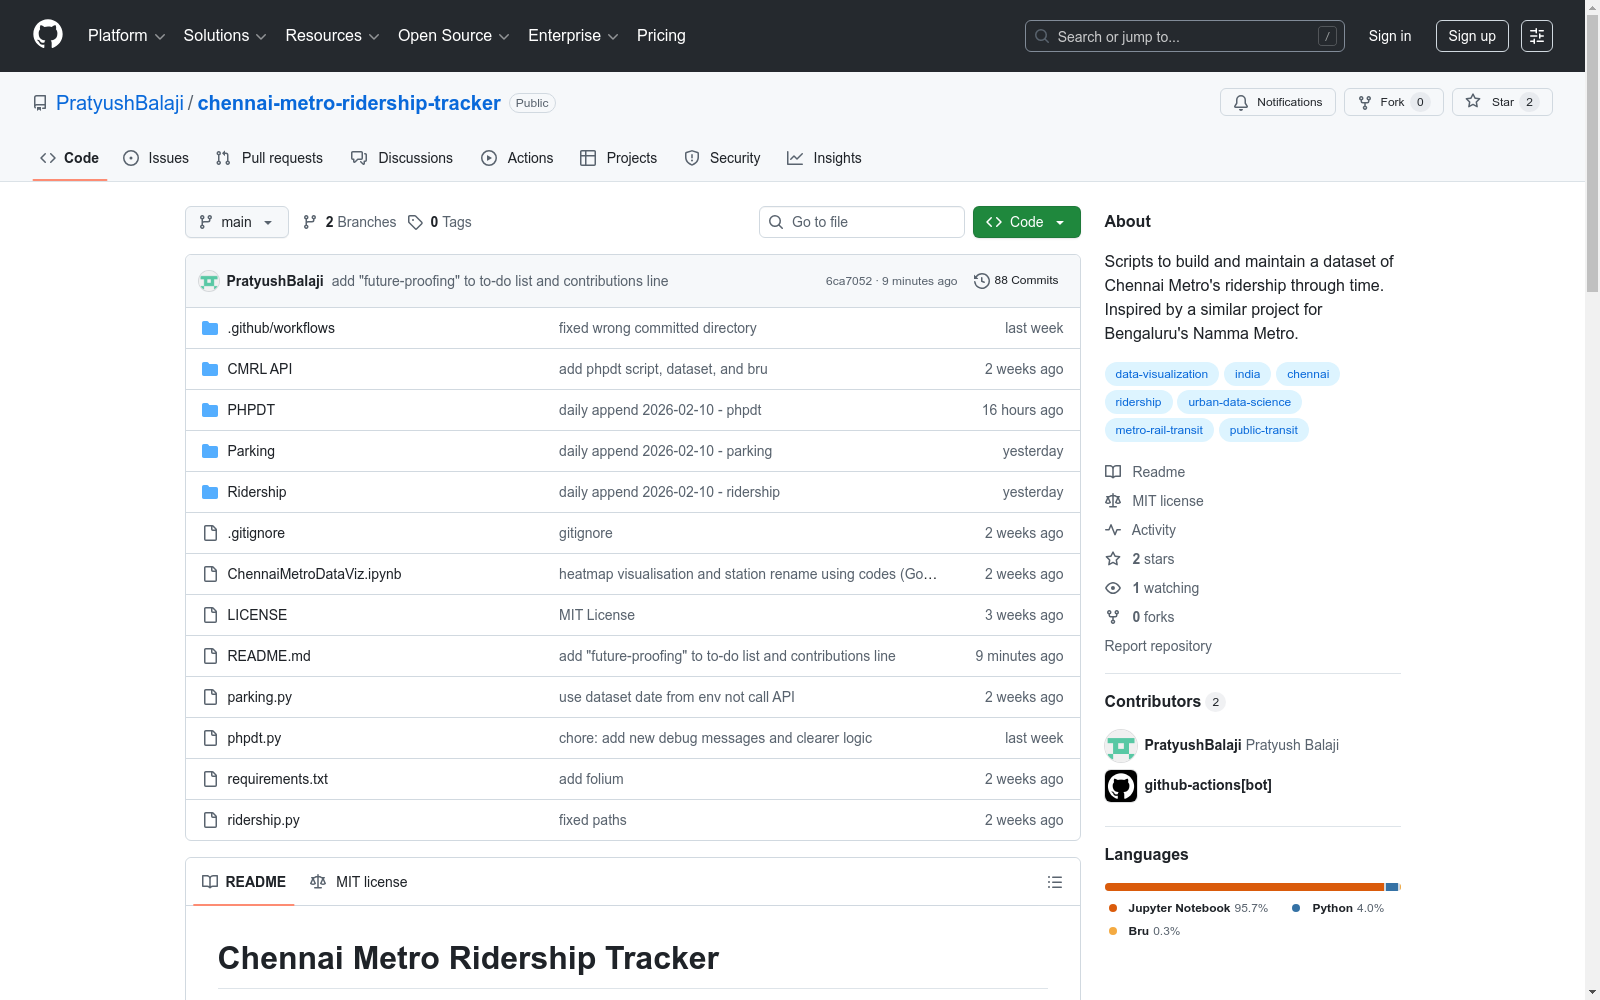Viewport: 1600px width, 1000px height.
Task: Click the book icon next to Readme
Action: click(1113, 472)
